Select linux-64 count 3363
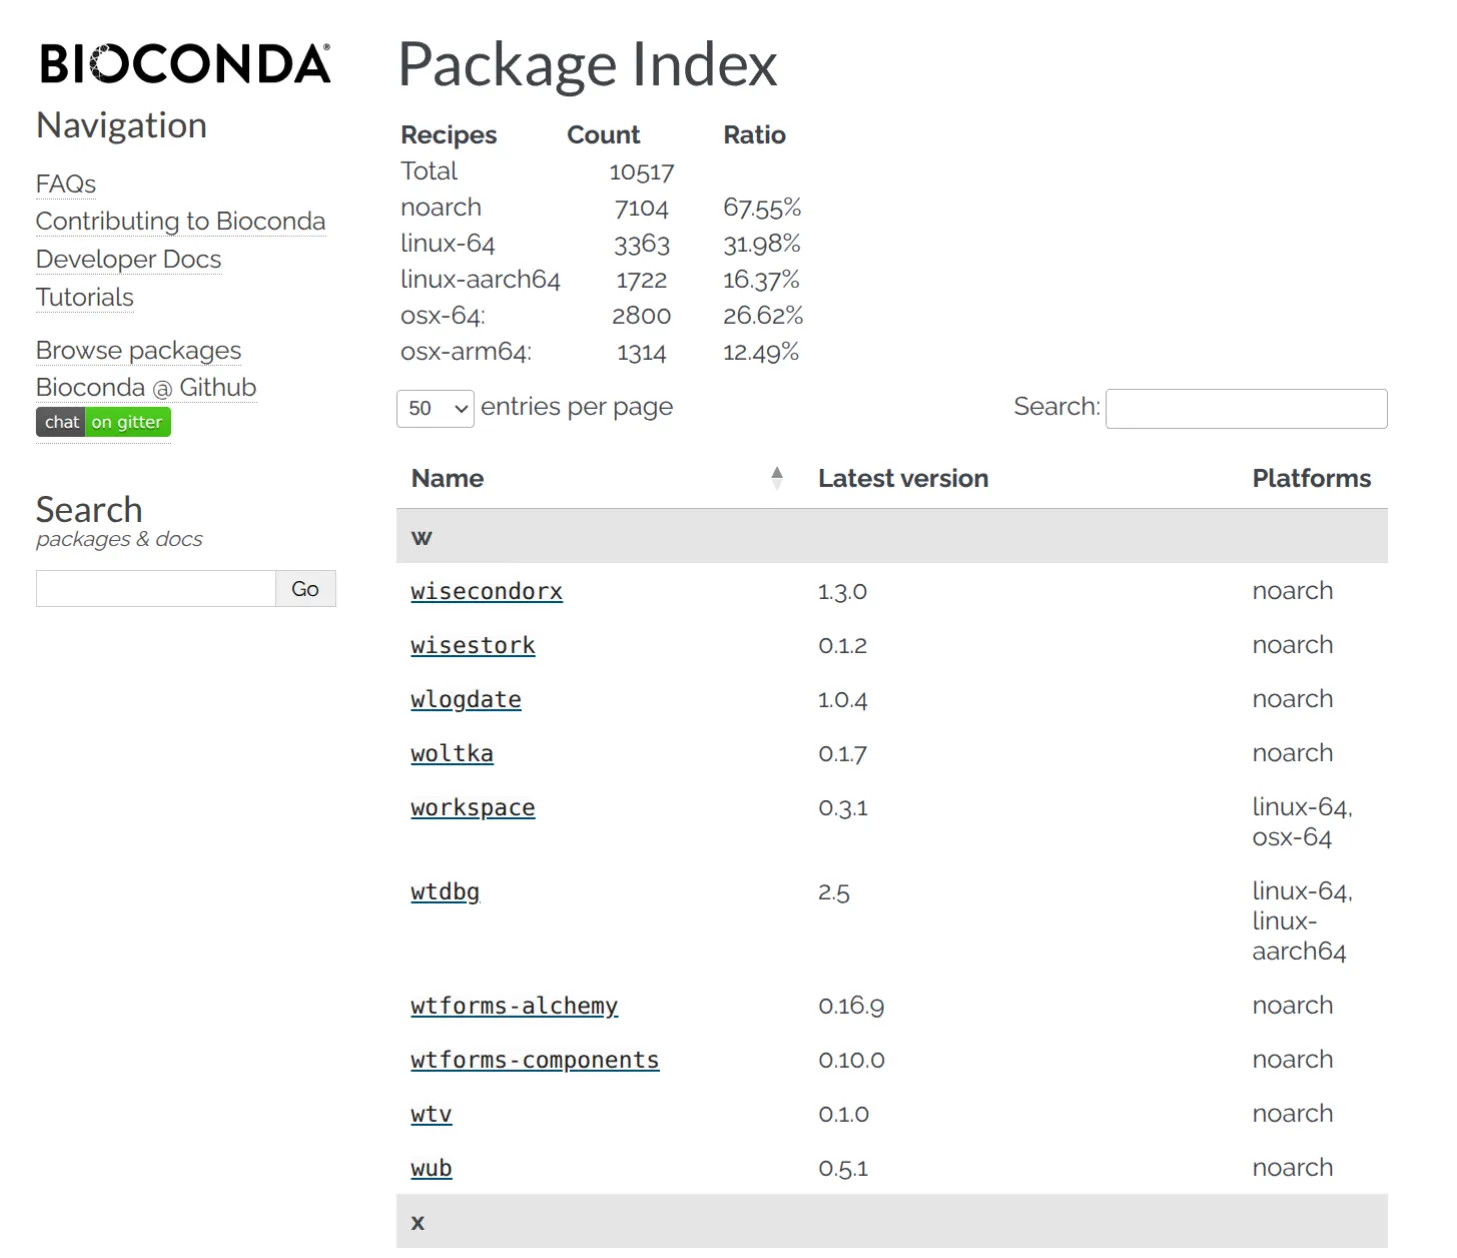Screen dimensions: 1457x1258 point(642,244)
